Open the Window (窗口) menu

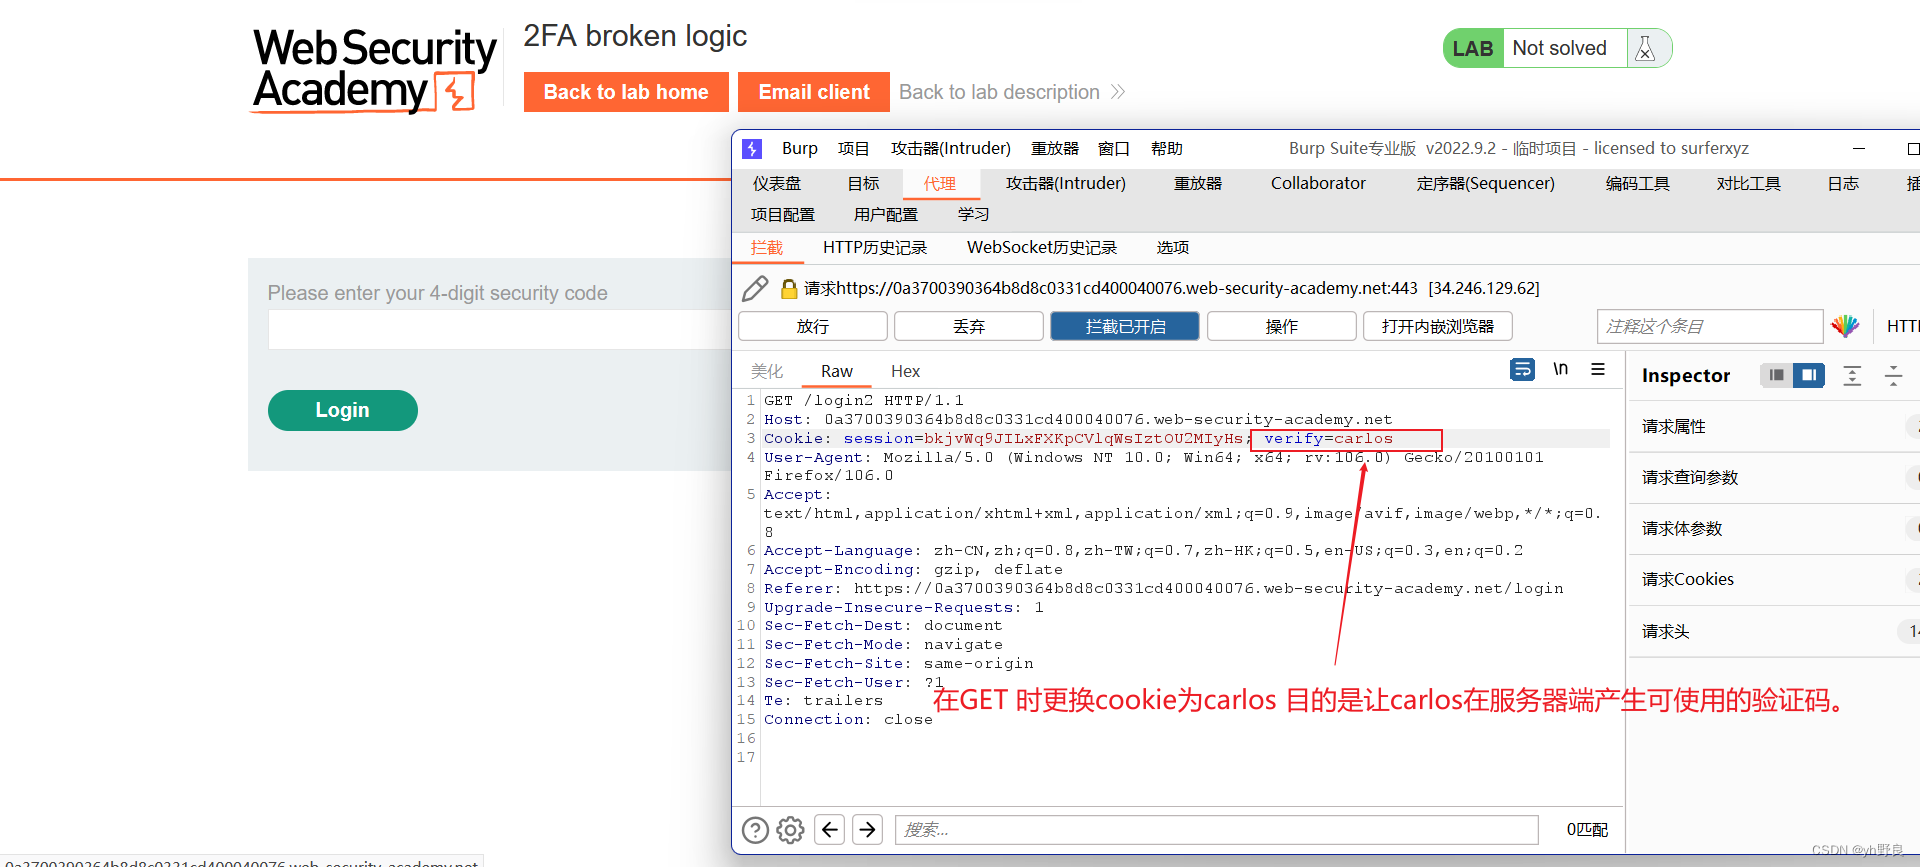[x=1113, y=149]
